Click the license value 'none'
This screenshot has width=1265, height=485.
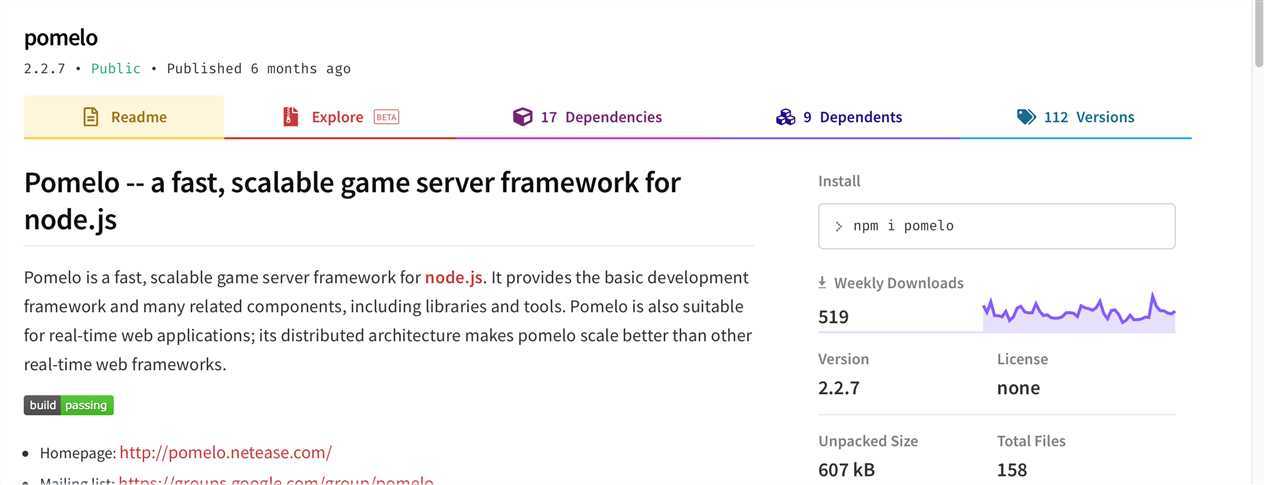pos(1018,388)
